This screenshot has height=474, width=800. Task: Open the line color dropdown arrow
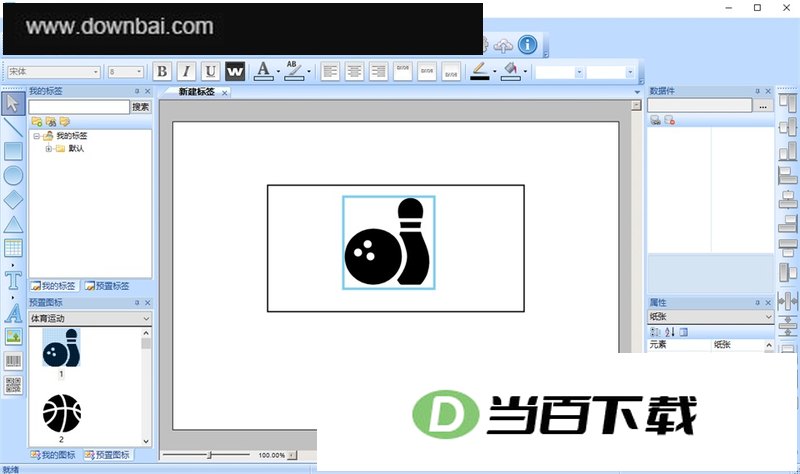(x=494, y=72)
